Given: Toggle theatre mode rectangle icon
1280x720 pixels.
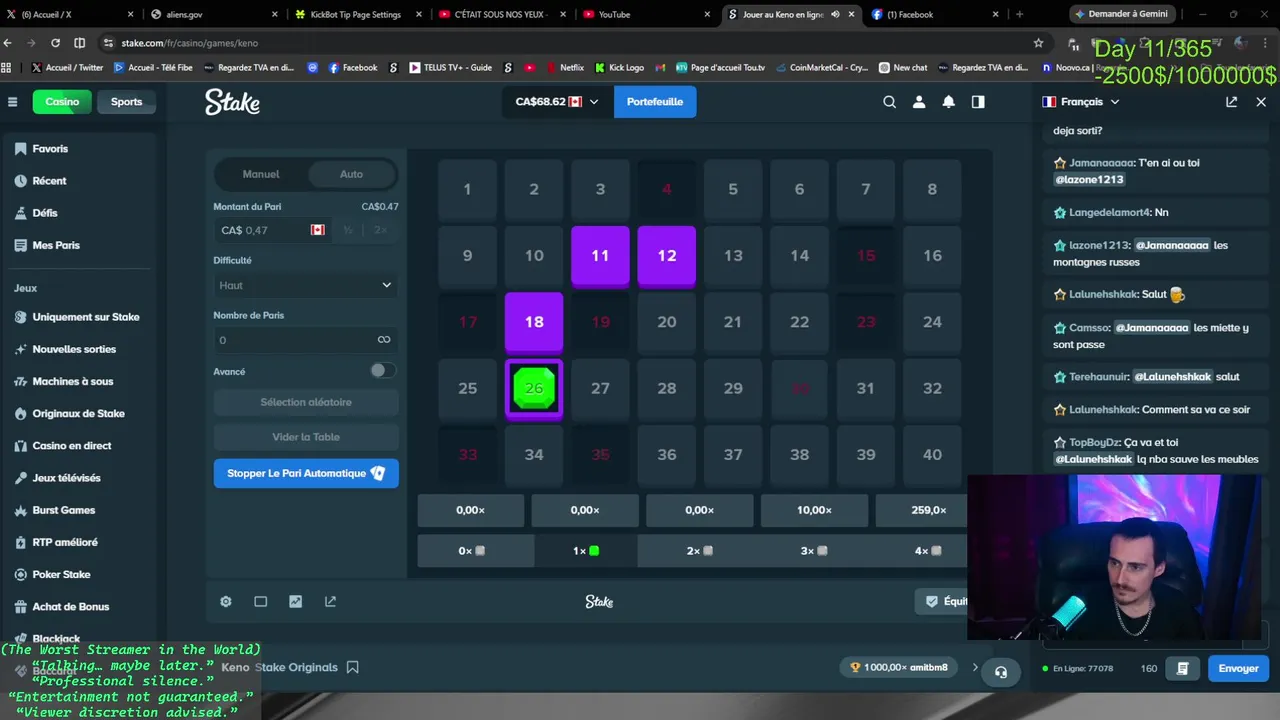Looking at the screenshot, I should coord(260,602).
